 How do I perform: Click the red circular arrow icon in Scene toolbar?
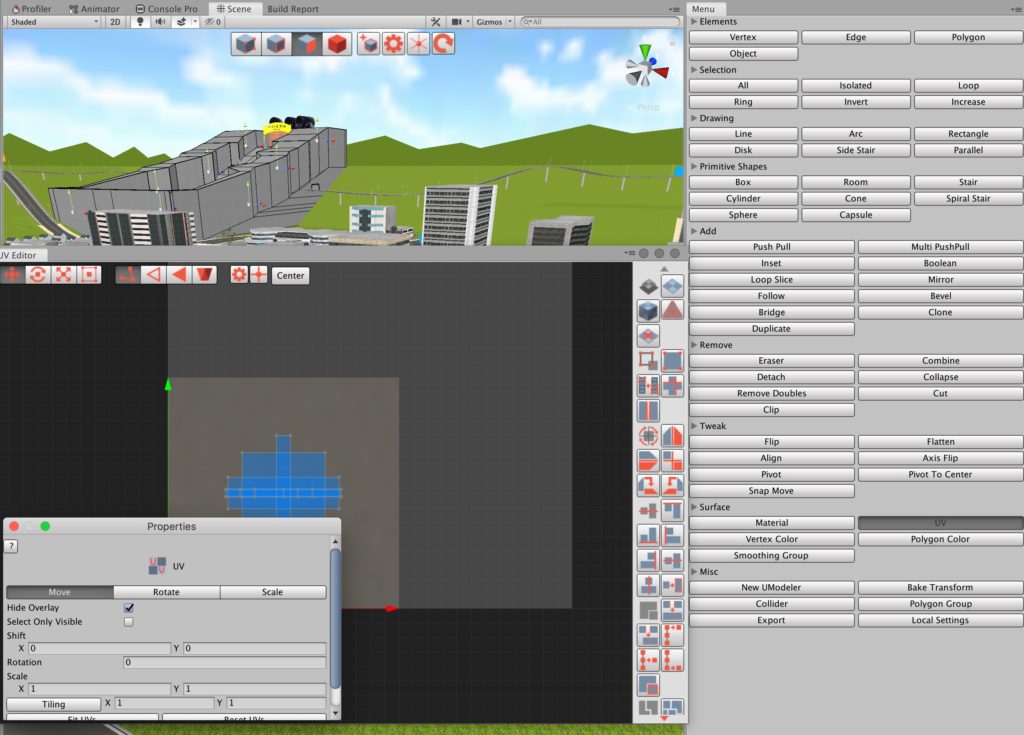(x=443, y=44)
